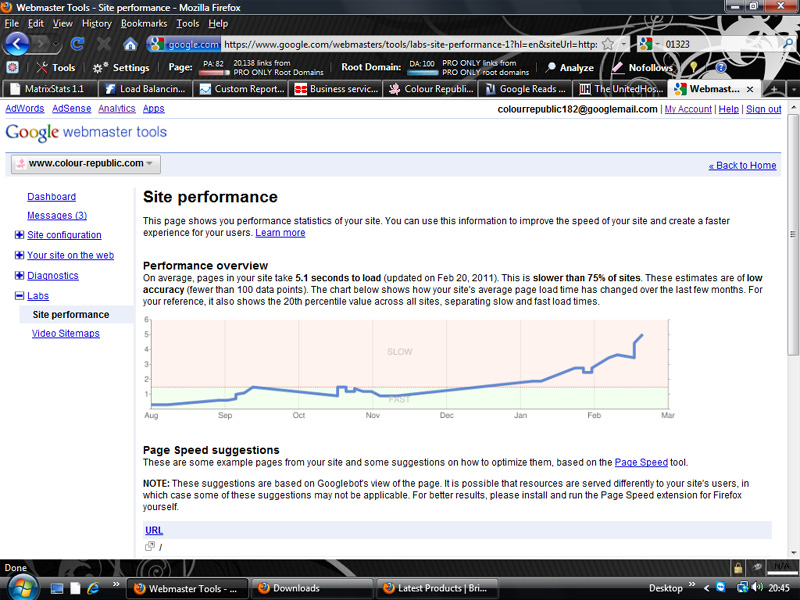Click the Forward navigation arrow
The image size is (800, 600).
[x=42, y=44]
